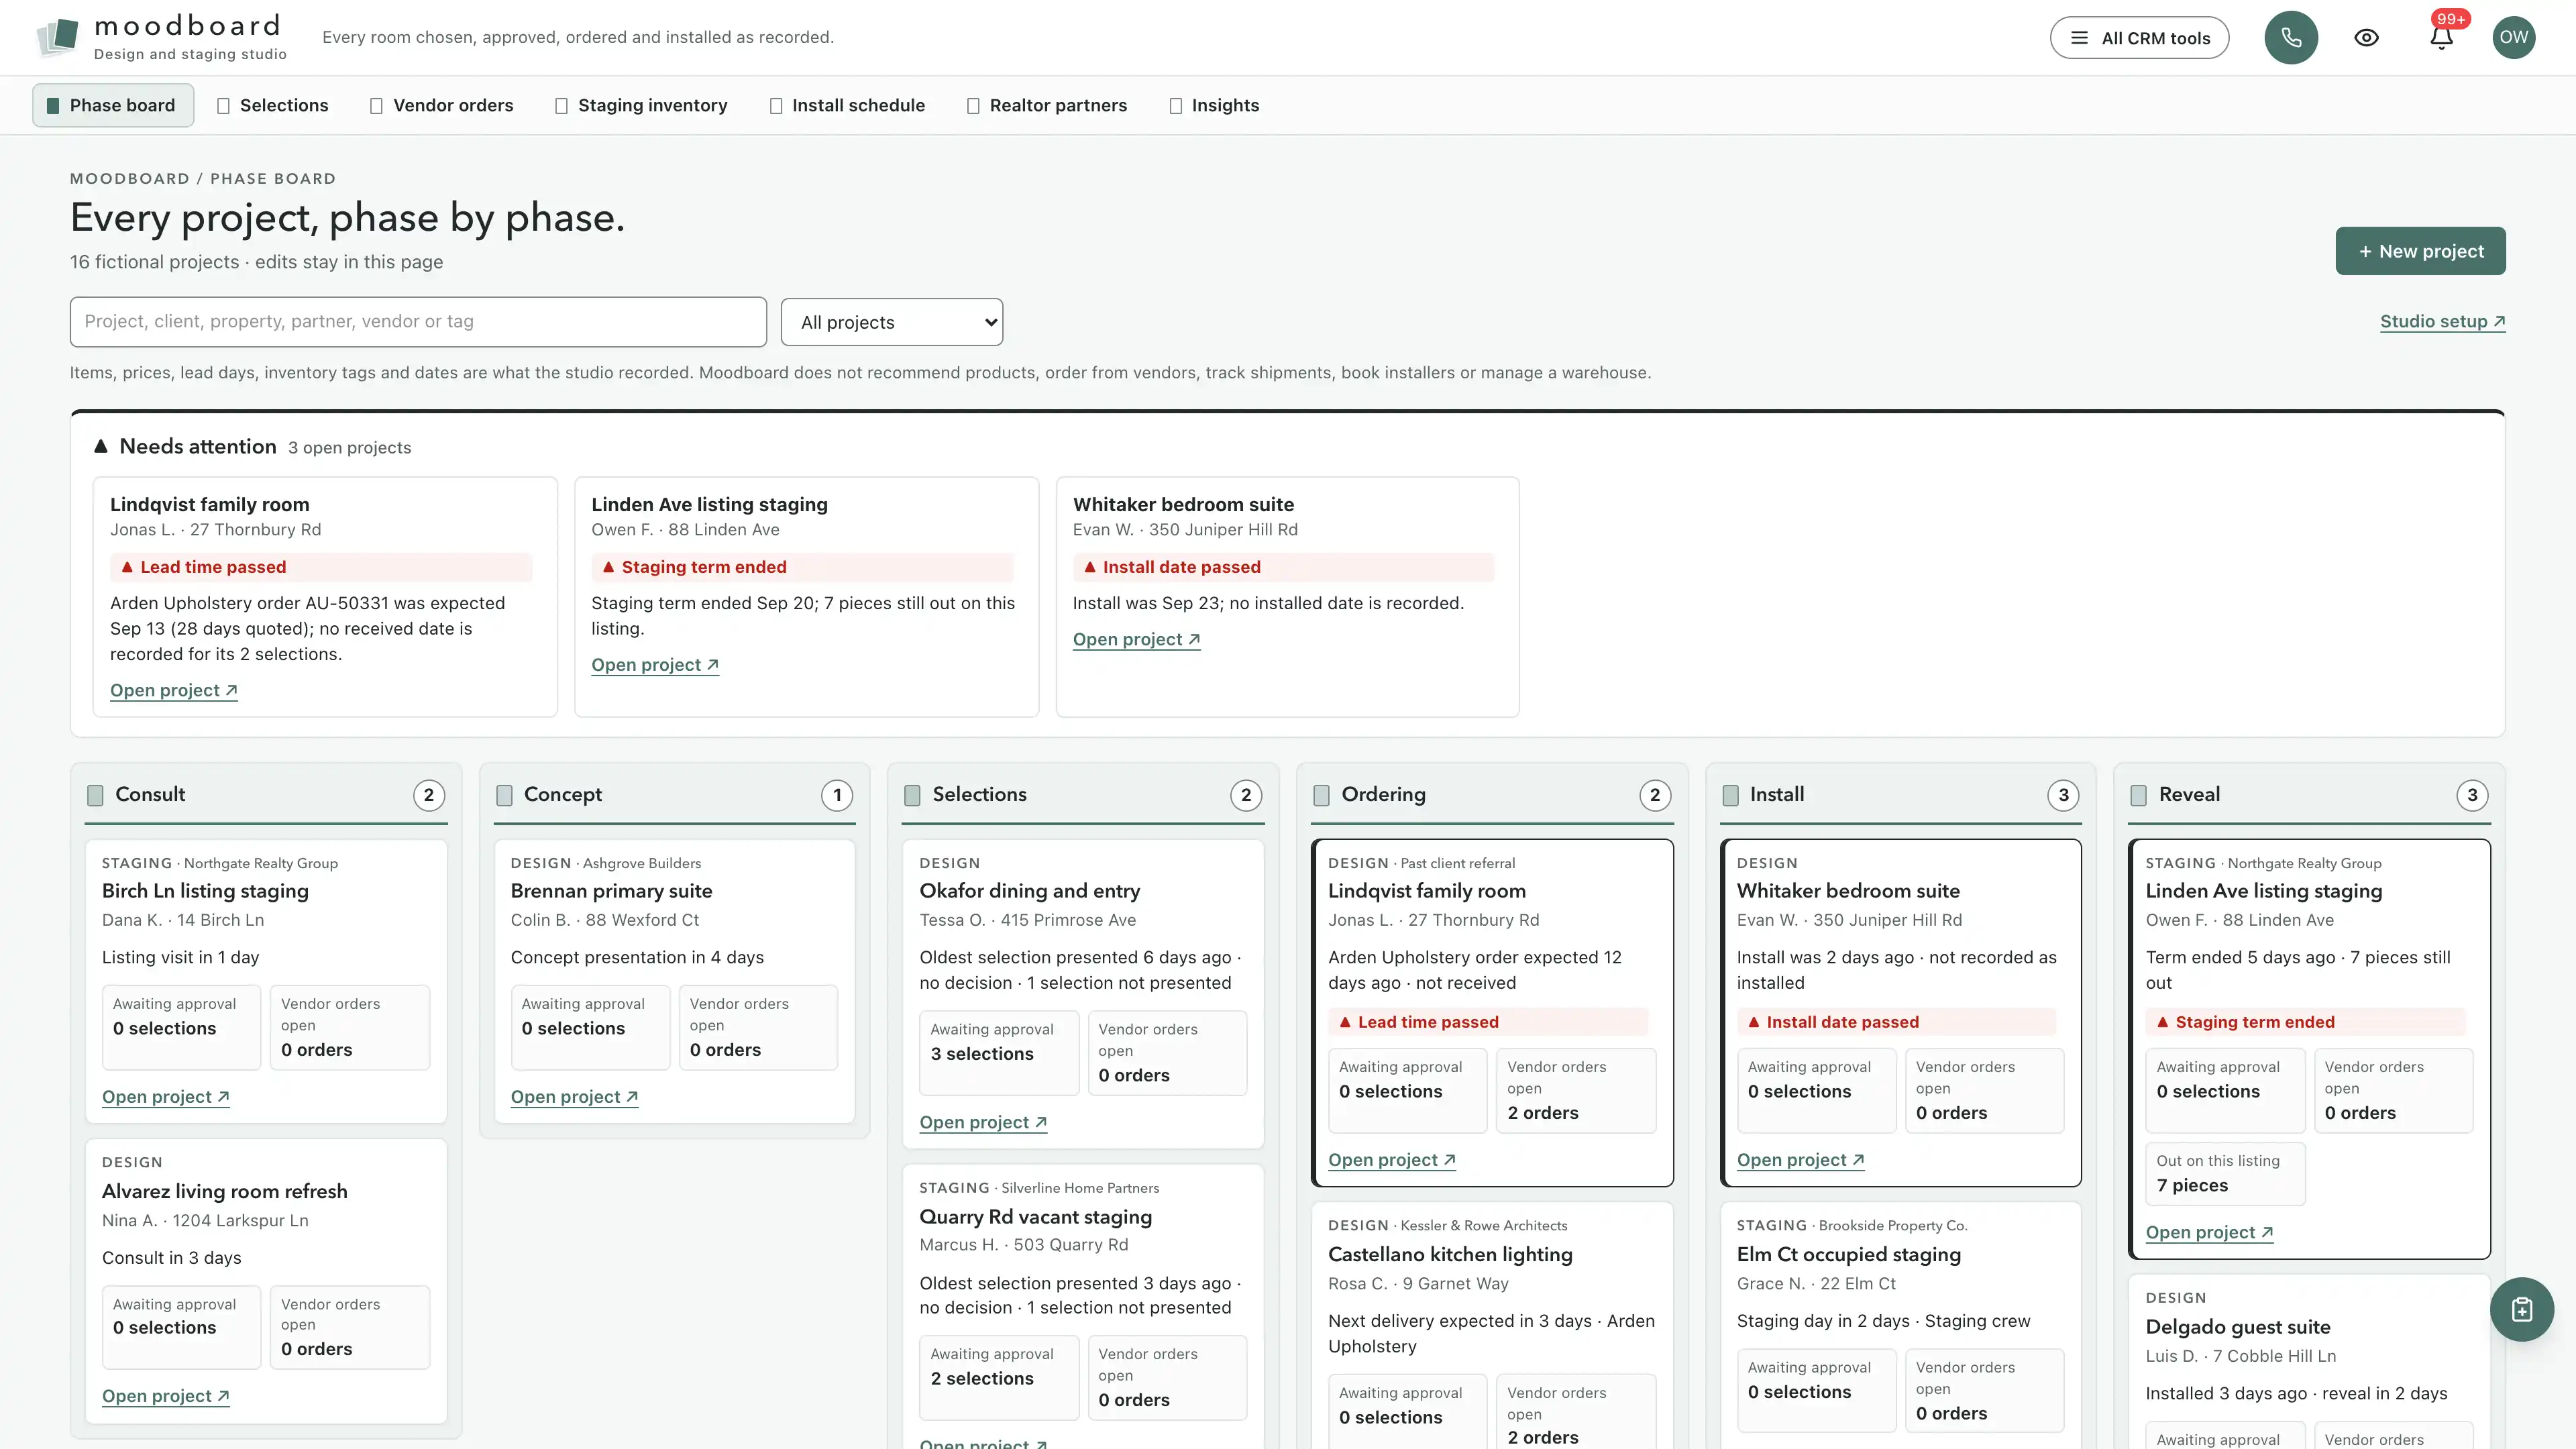The height and width of the screenshot is (1449, 2576).
Task: Open the Realtor partners tab
Action: [x=1047, y=105]
